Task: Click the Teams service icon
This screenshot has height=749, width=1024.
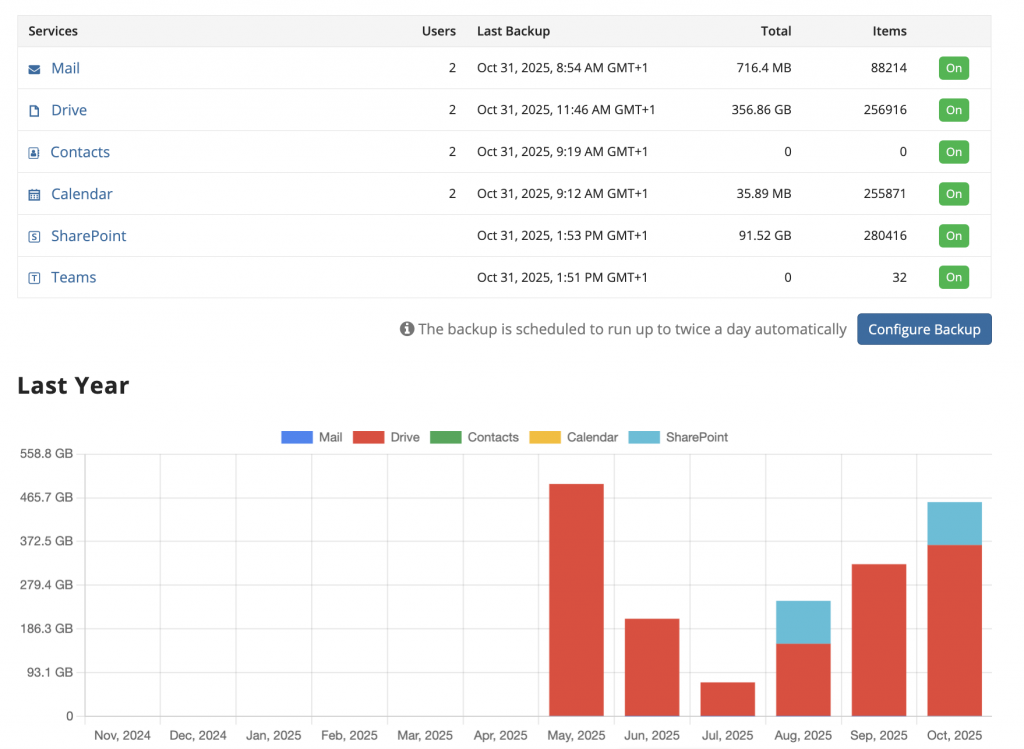Action: pos(34,278)
